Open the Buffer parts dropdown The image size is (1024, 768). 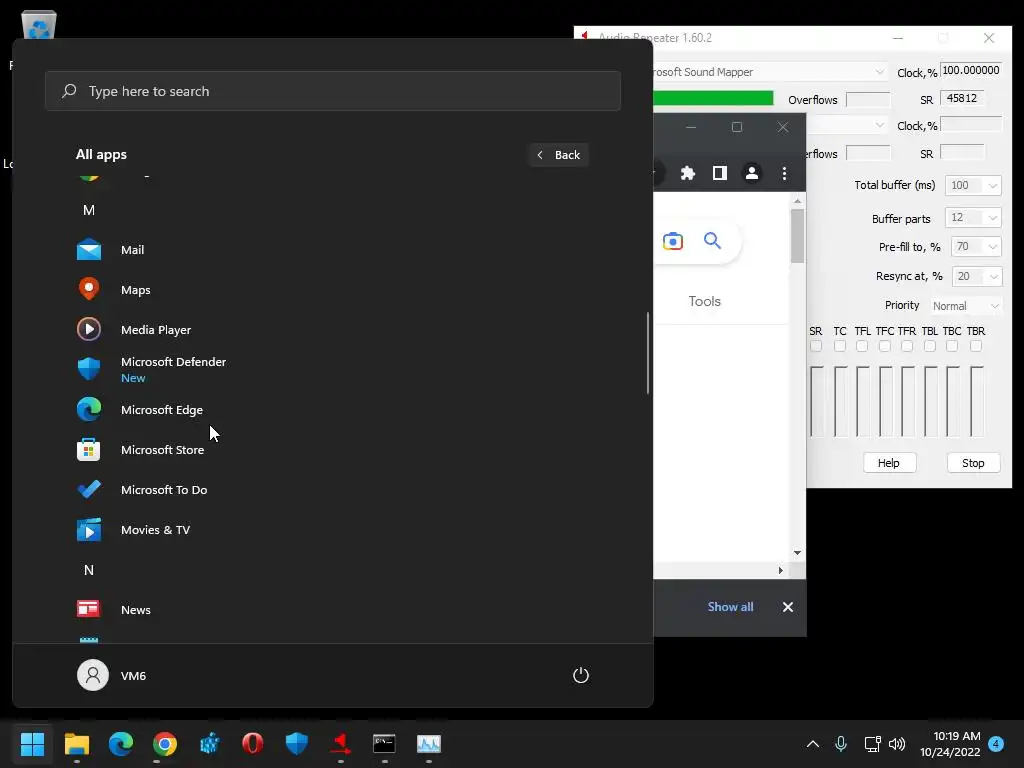(x=973, y=217)
